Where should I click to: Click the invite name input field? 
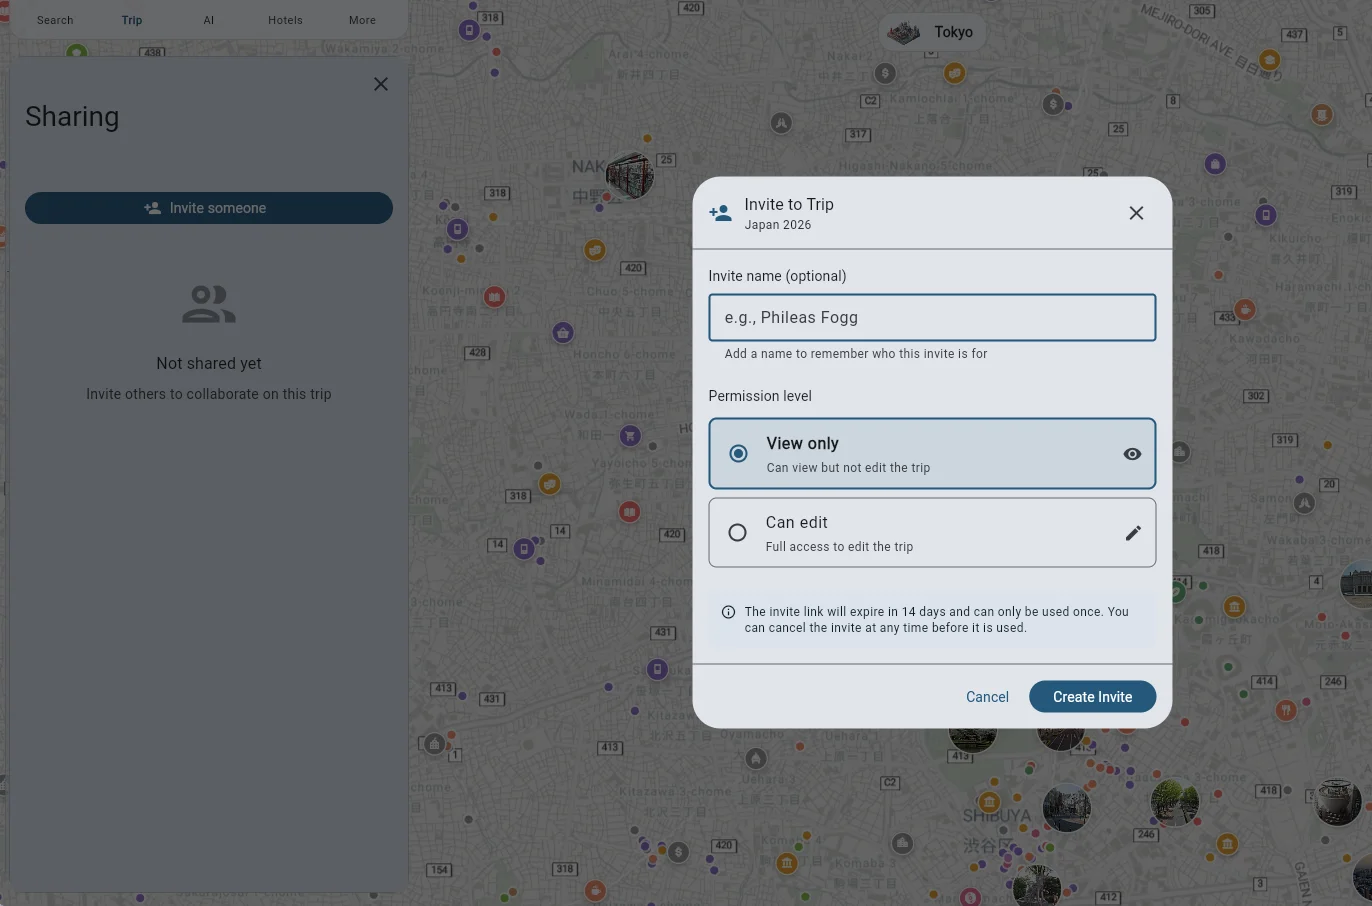point(931,317)
